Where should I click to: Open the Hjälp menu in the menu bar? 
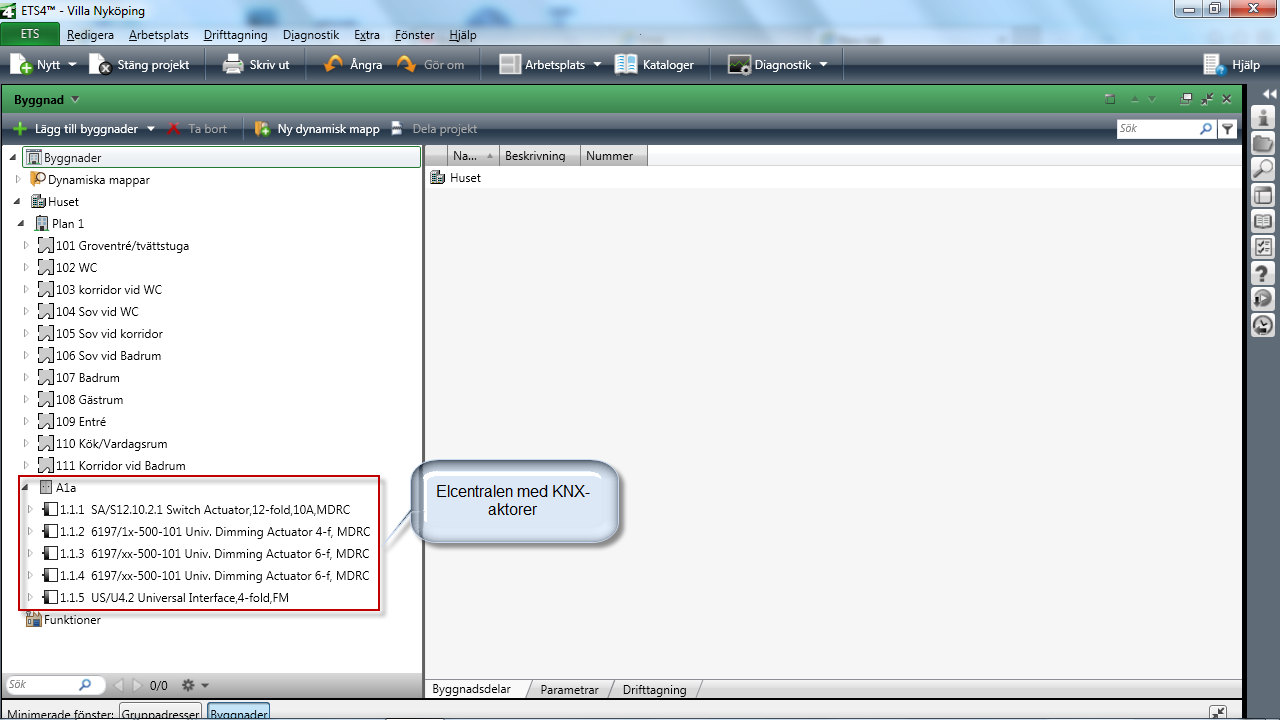click(x=463, y=35)
